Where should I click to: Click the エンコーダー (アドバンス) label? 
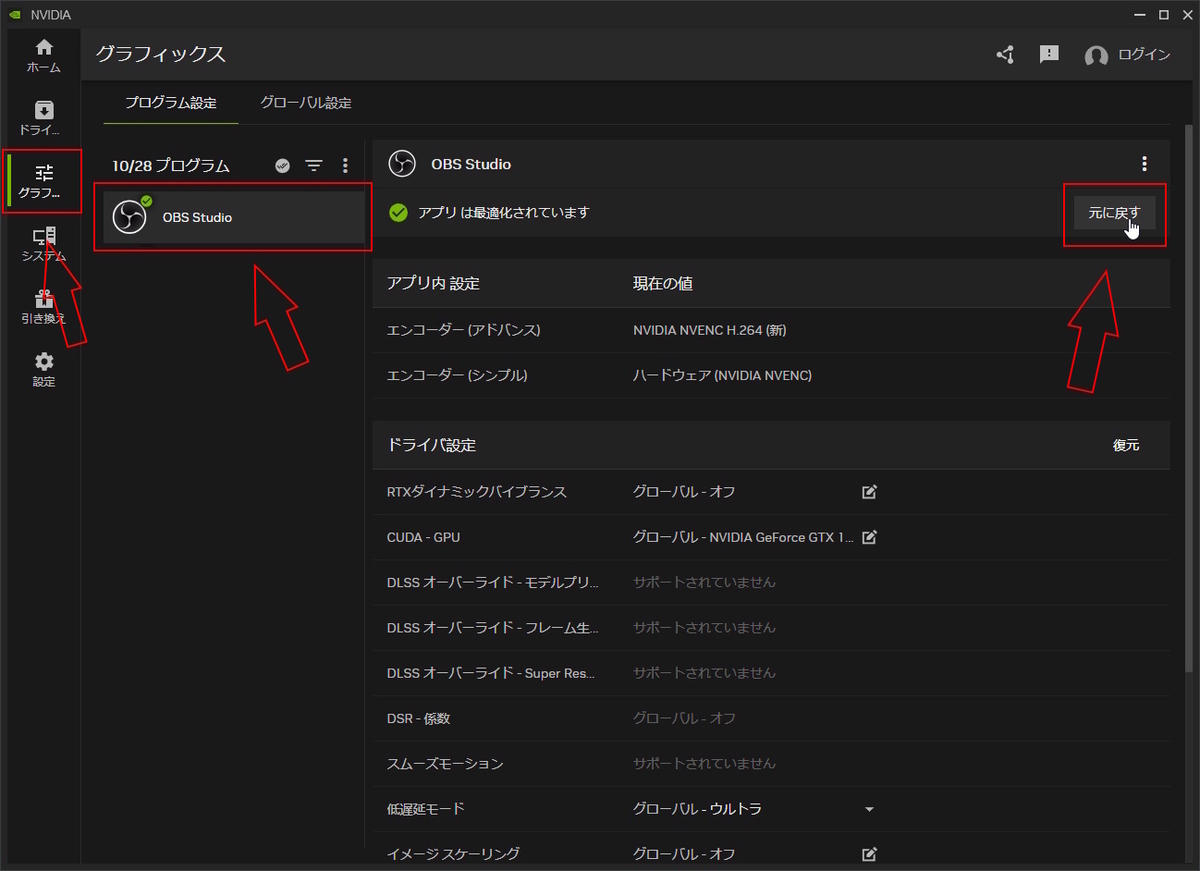click(x=463, y=330)
